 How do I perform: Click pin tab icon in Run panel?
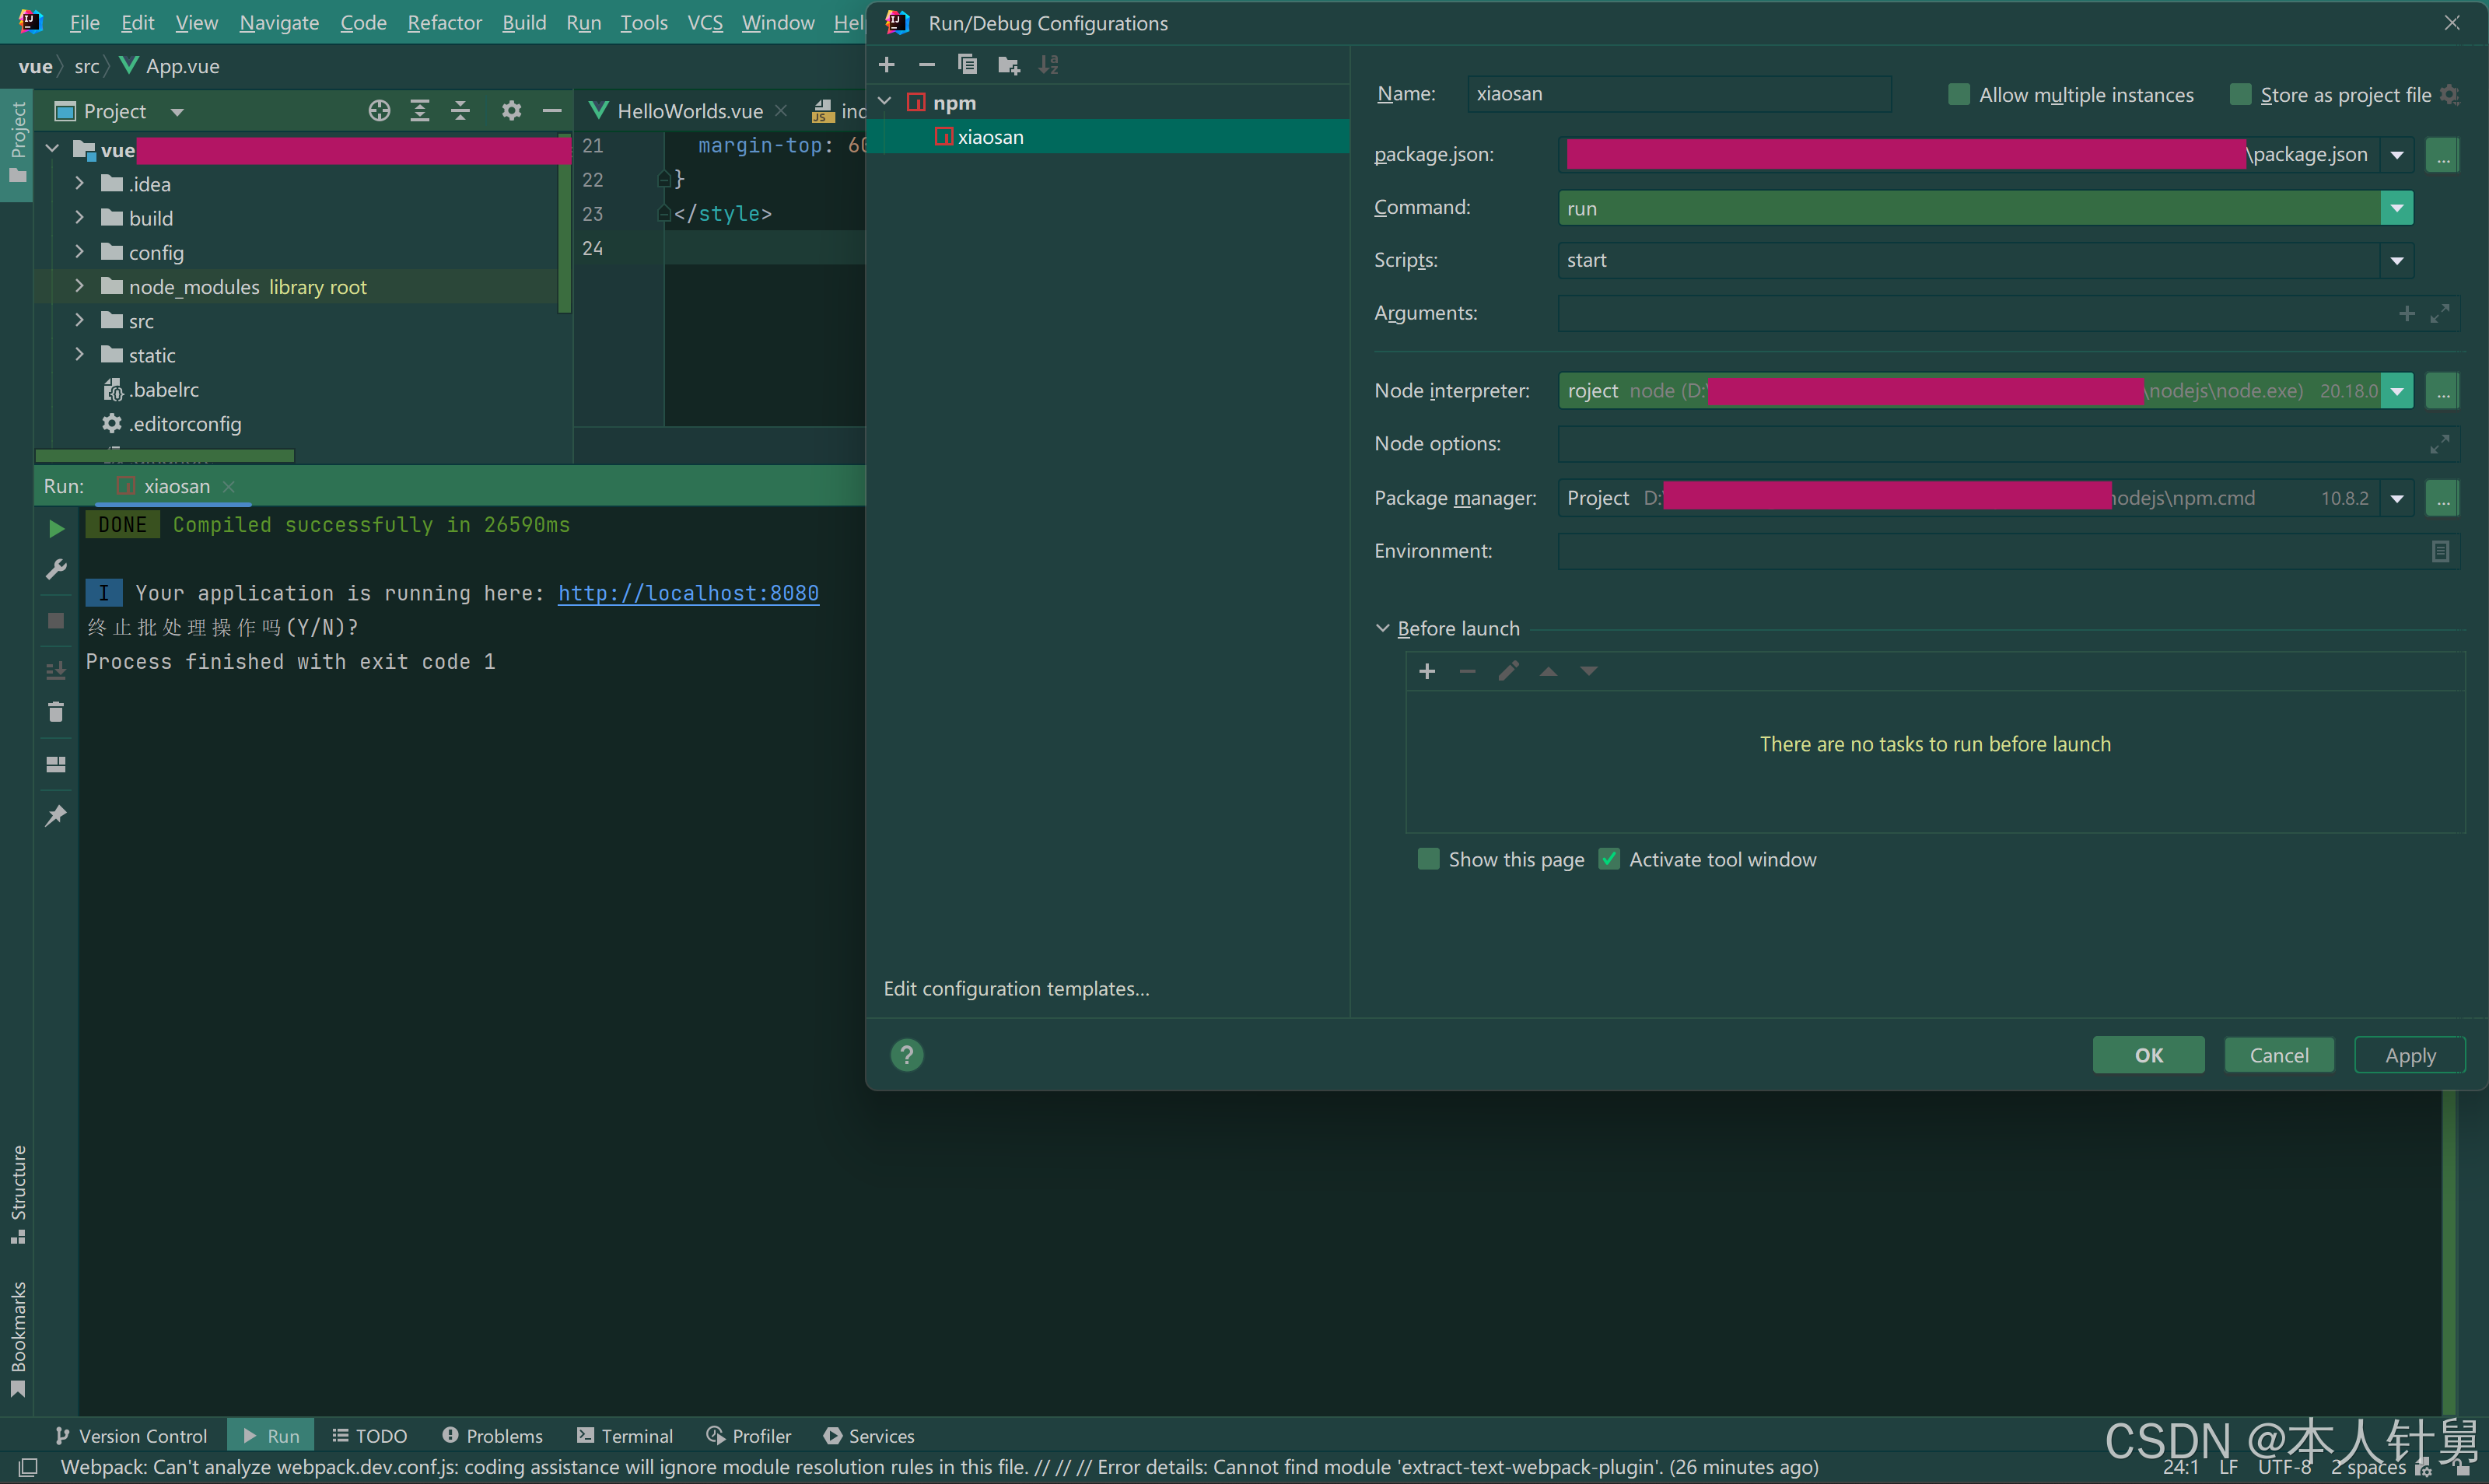pos(56,816)
